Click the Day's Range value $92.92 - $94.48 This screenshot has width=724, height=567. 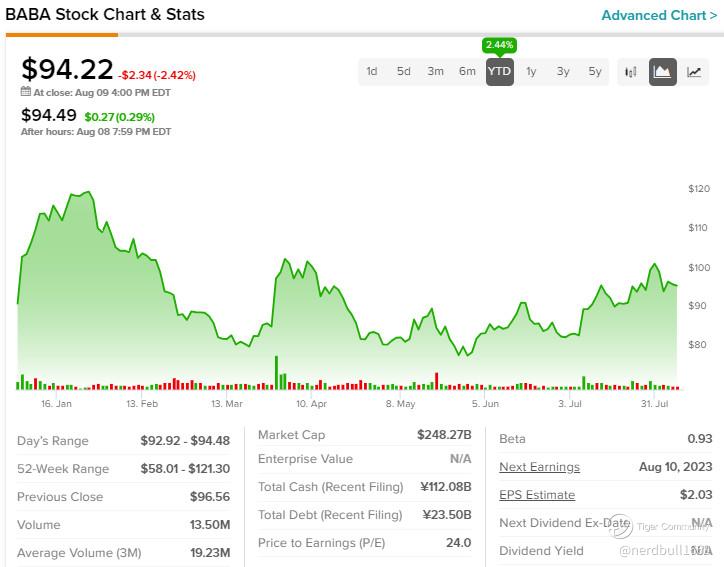coord(185,441)
